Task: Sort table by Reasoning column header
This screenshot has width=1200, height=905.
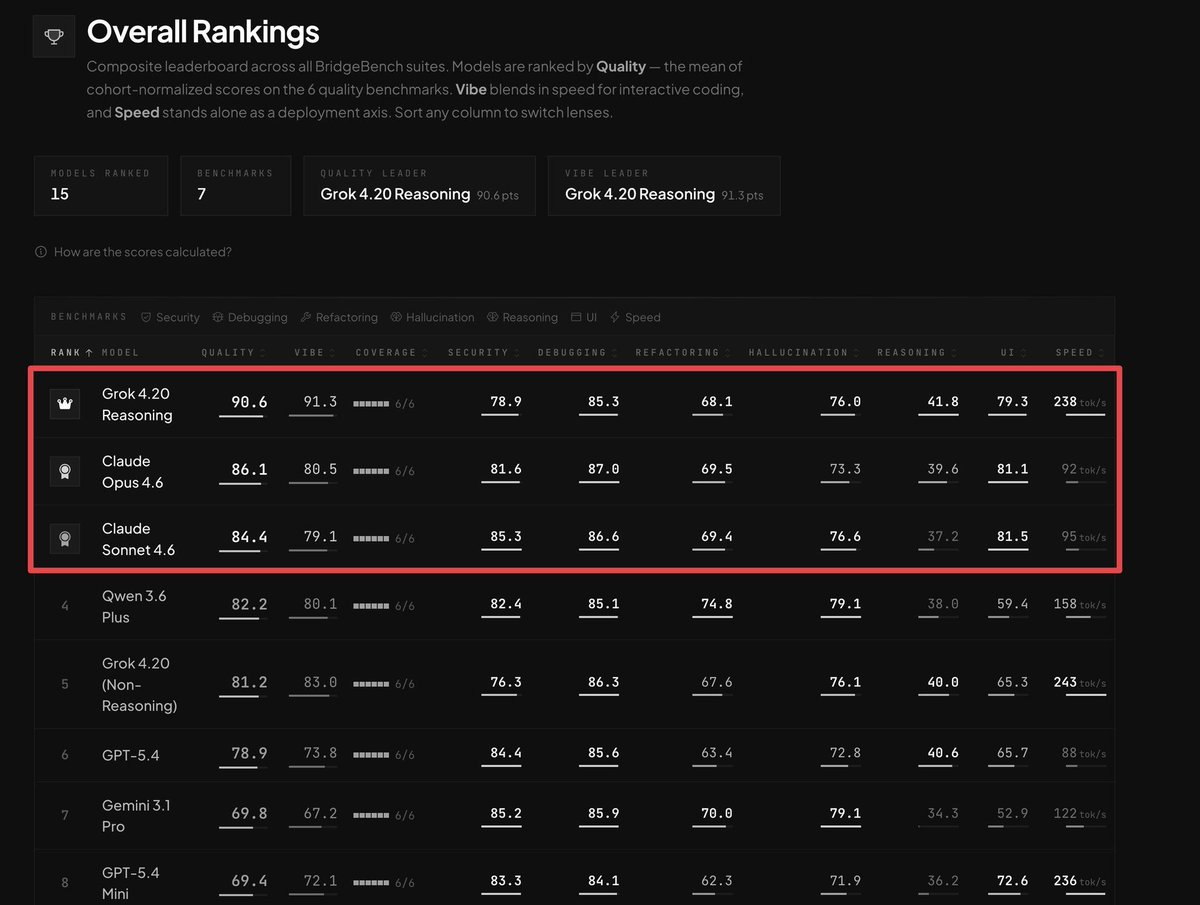Action: [x=916, y=353]
